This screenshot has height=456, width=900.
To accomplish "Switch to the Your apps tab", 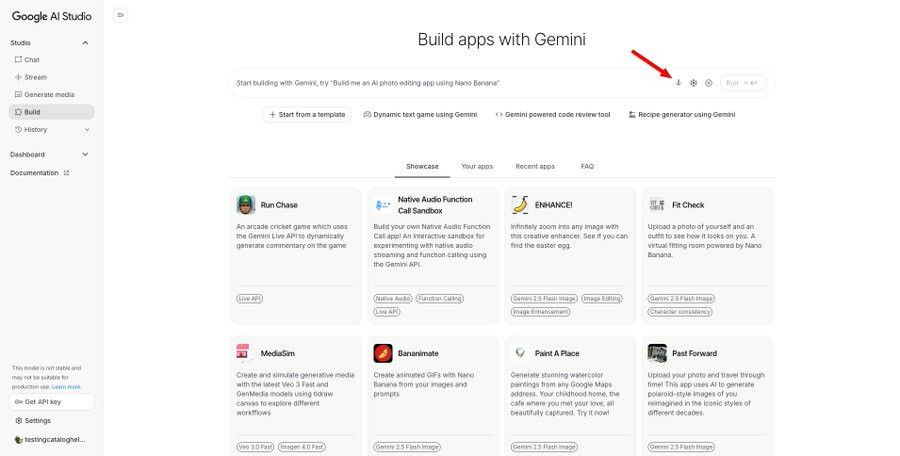I will [477, 167].
